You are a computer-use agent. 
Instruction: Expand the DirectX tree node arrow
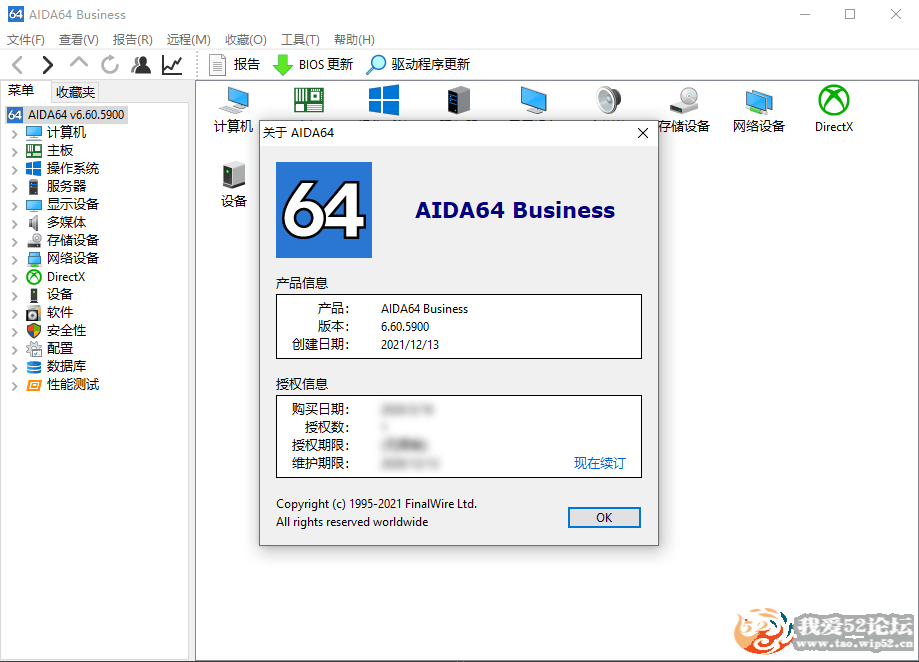(x=15, y=278)
